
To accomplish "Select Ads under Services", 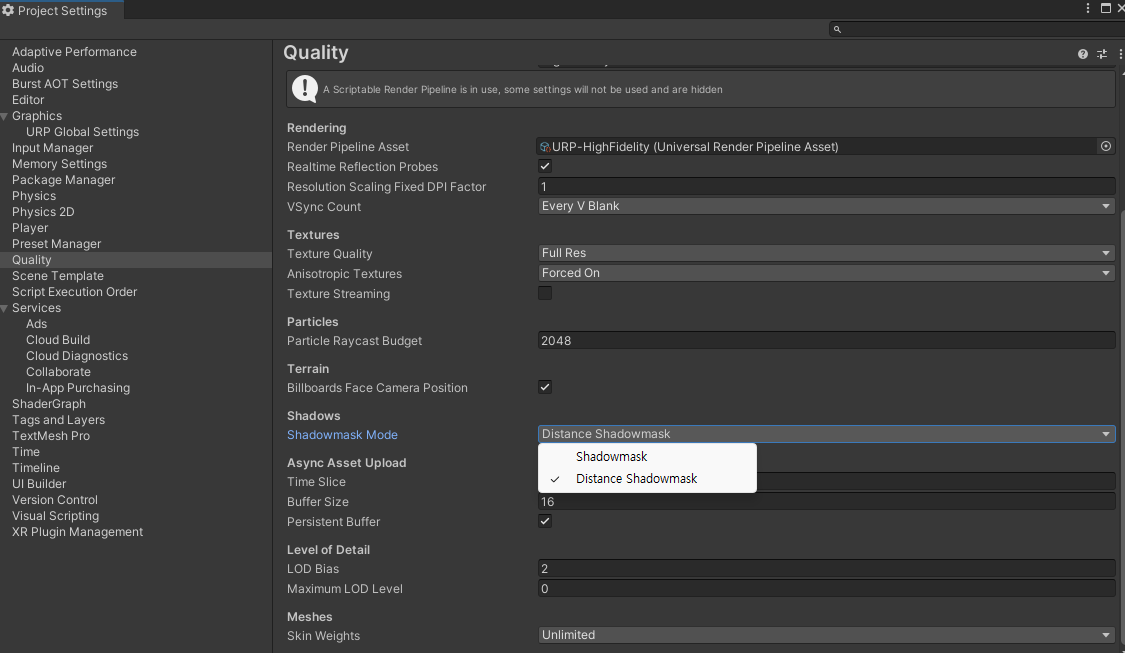I will [37, 324].
